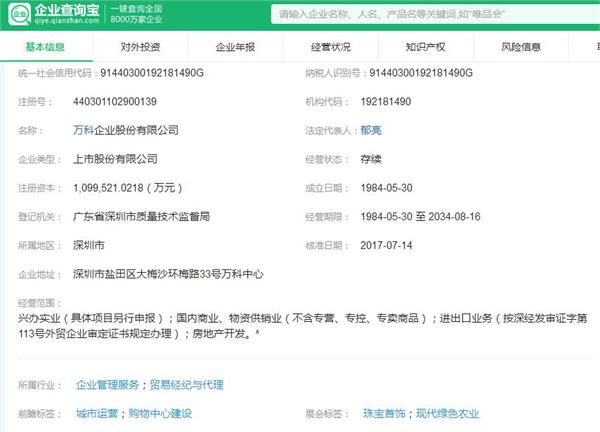
Task: Focus the company name search field
Action: coord(435,14)
